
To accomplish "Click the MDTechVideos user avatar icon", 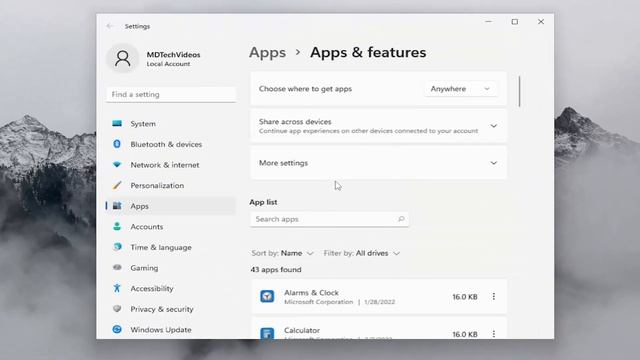I will pos(122,58).
